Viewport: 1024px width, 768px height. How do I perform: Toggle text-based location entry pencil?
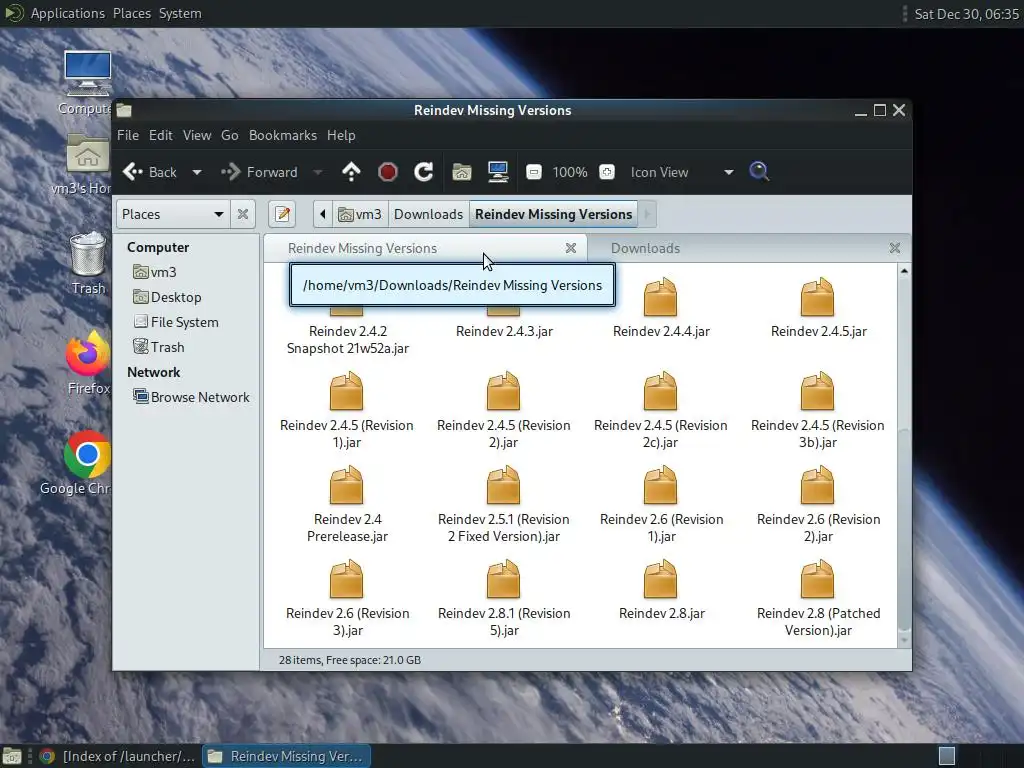click(x=282, y=214)
